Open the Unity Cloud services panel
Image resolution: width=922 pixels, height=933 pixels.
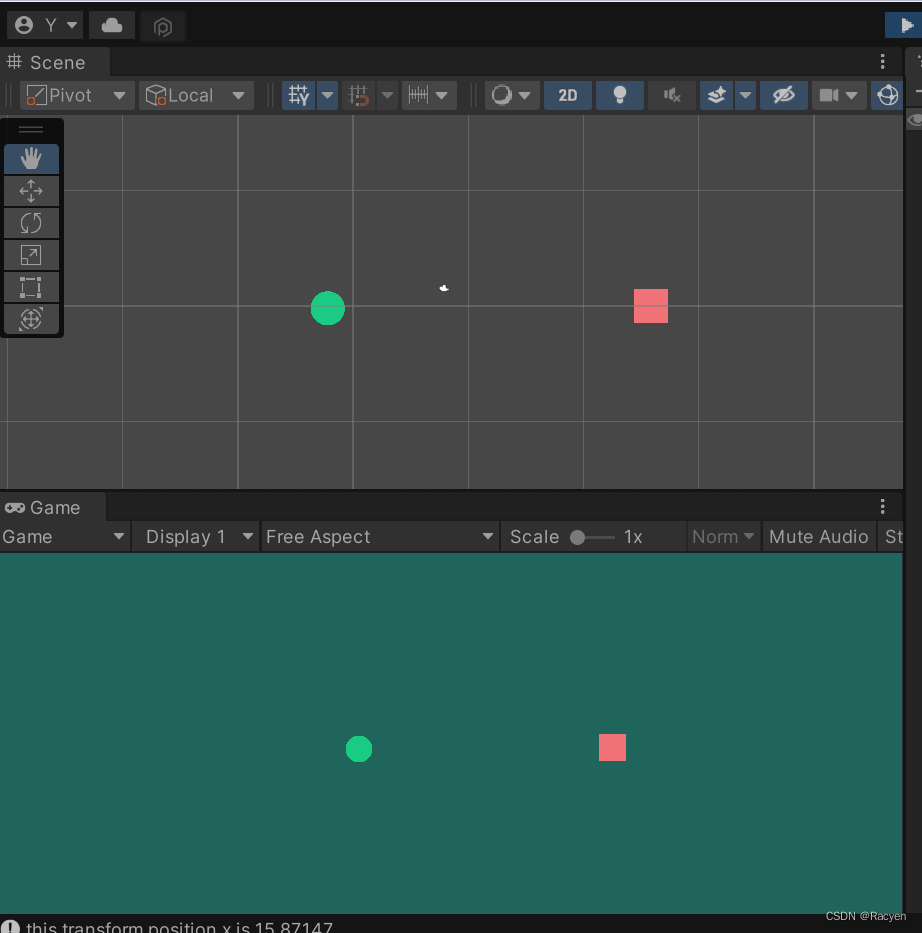[111, 24]
